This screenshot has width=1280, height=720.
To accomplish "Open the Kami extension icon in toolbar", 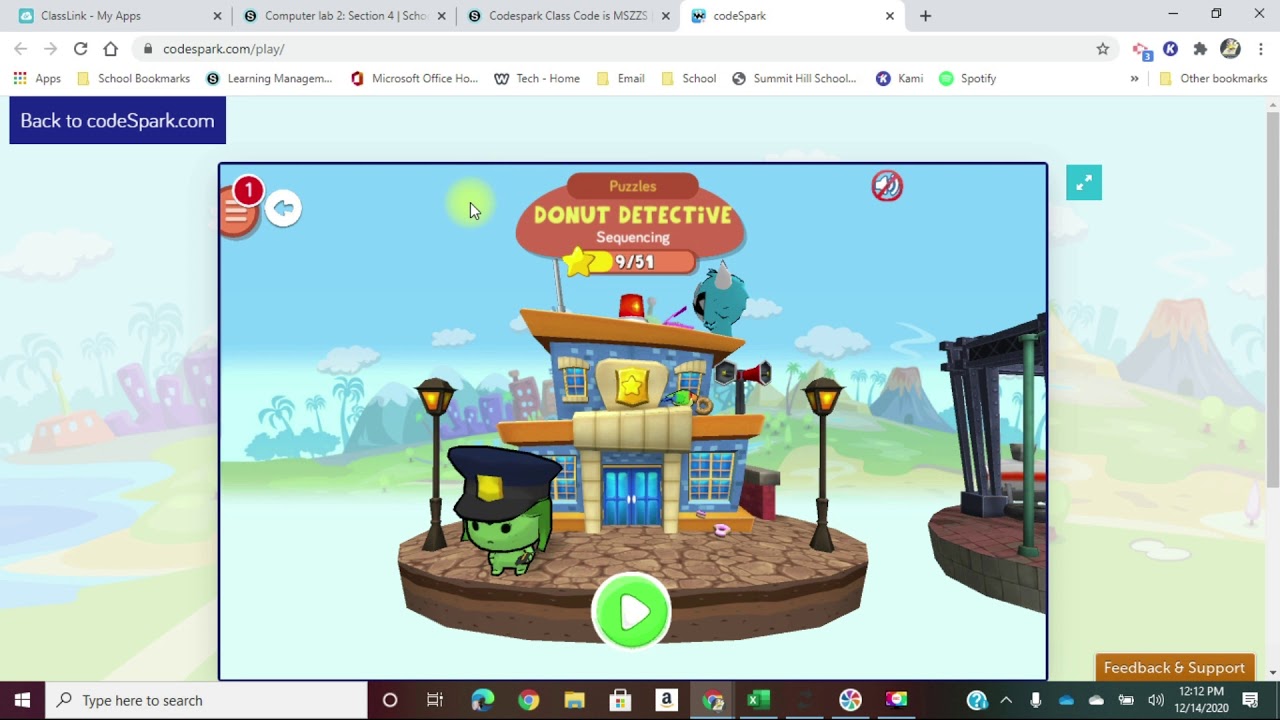I will pos(1170,48).
